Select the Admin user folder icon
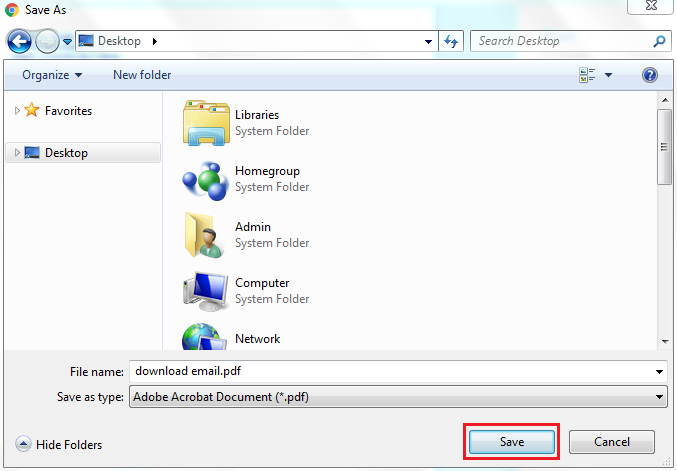Screen dimensions: 677x471 [204, 235]
